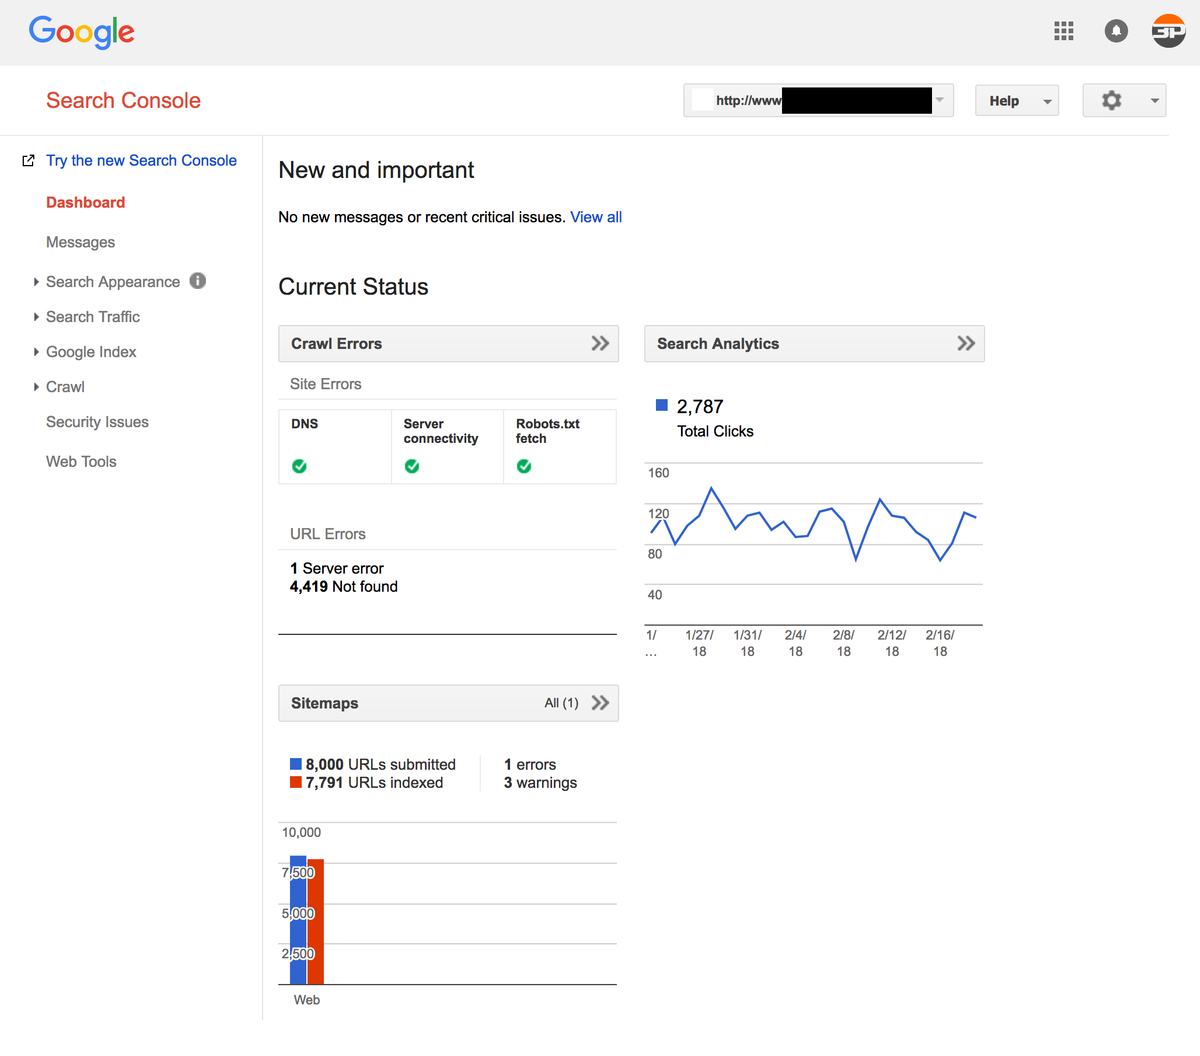Image resolution: width=1200 pixels, height=1056 pixels.
Task: Click the red URLs indexed legend swatch
Action: [296, 782]
